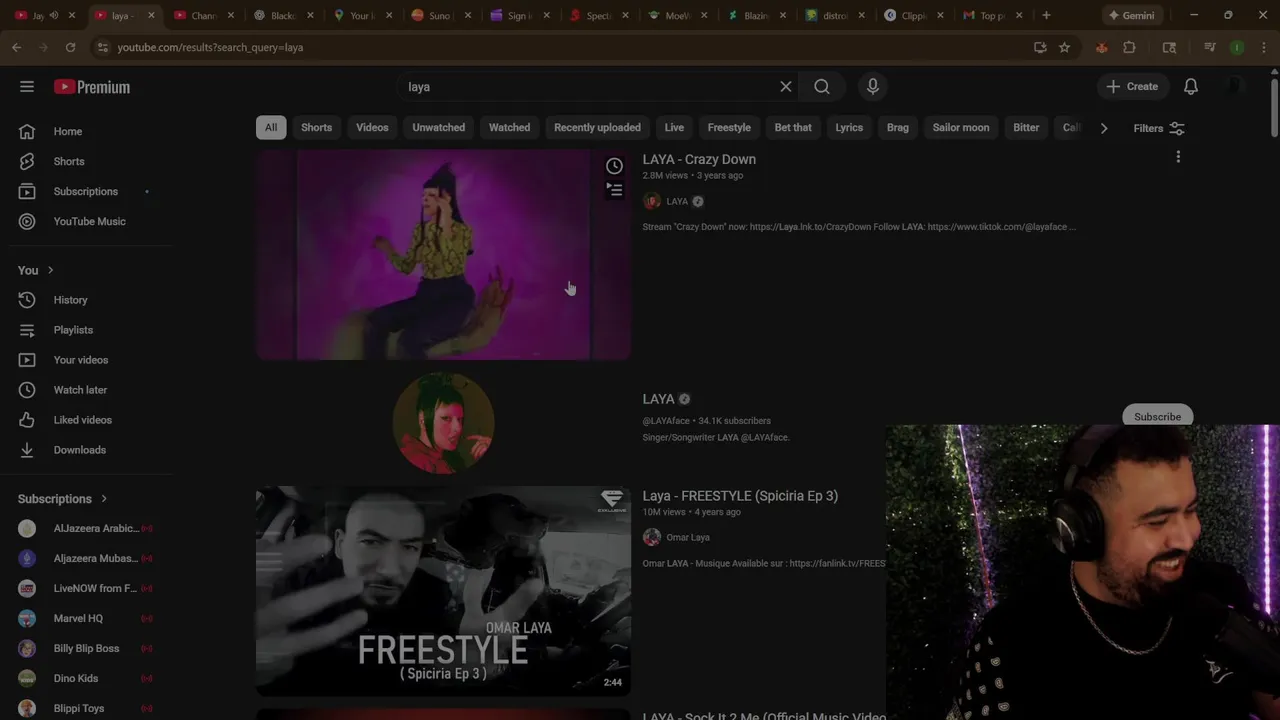Image resolution: width=1280 pixels, height=720 pixels.
Task: Open the notifications bell
Action: click(1191, 87)
